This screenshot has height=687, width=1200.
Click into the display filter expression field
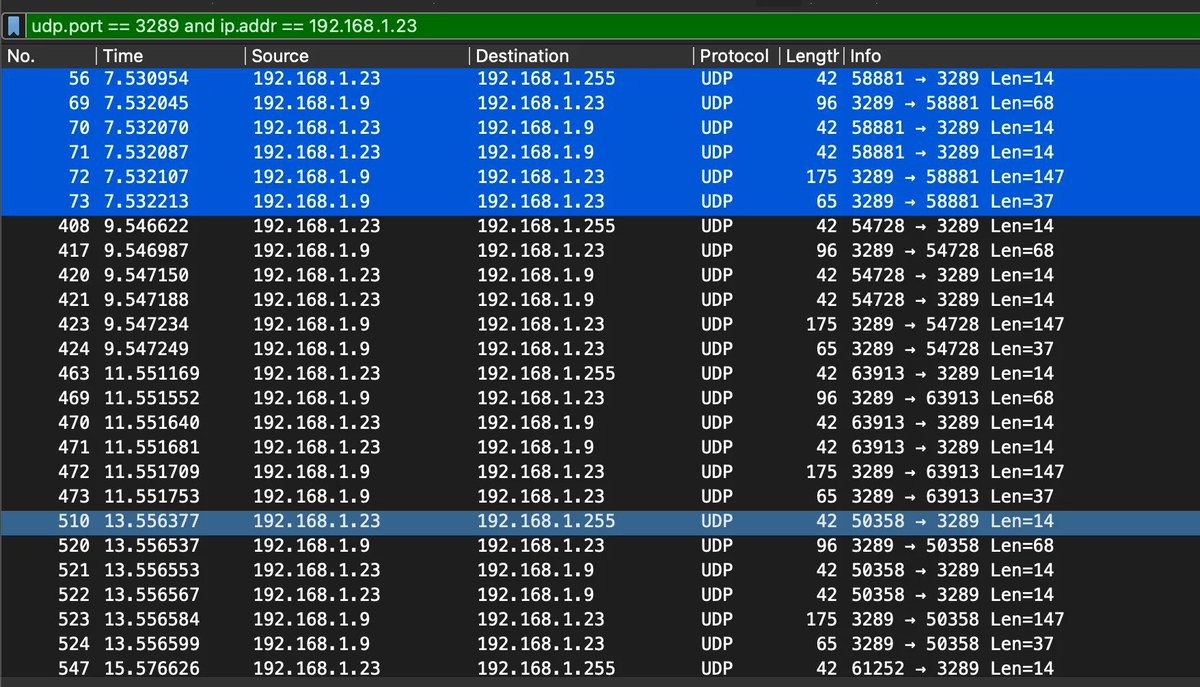[612, 25]
